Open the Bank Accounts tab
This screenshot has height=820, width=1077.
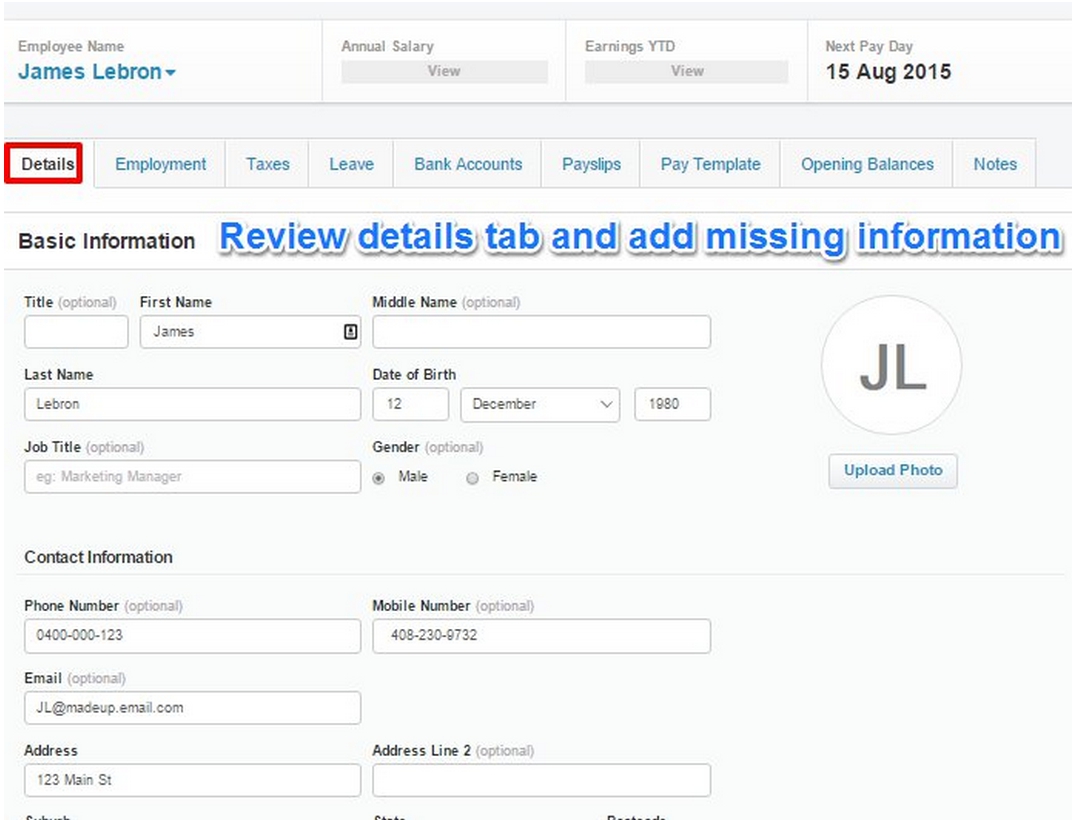(468, 165)
